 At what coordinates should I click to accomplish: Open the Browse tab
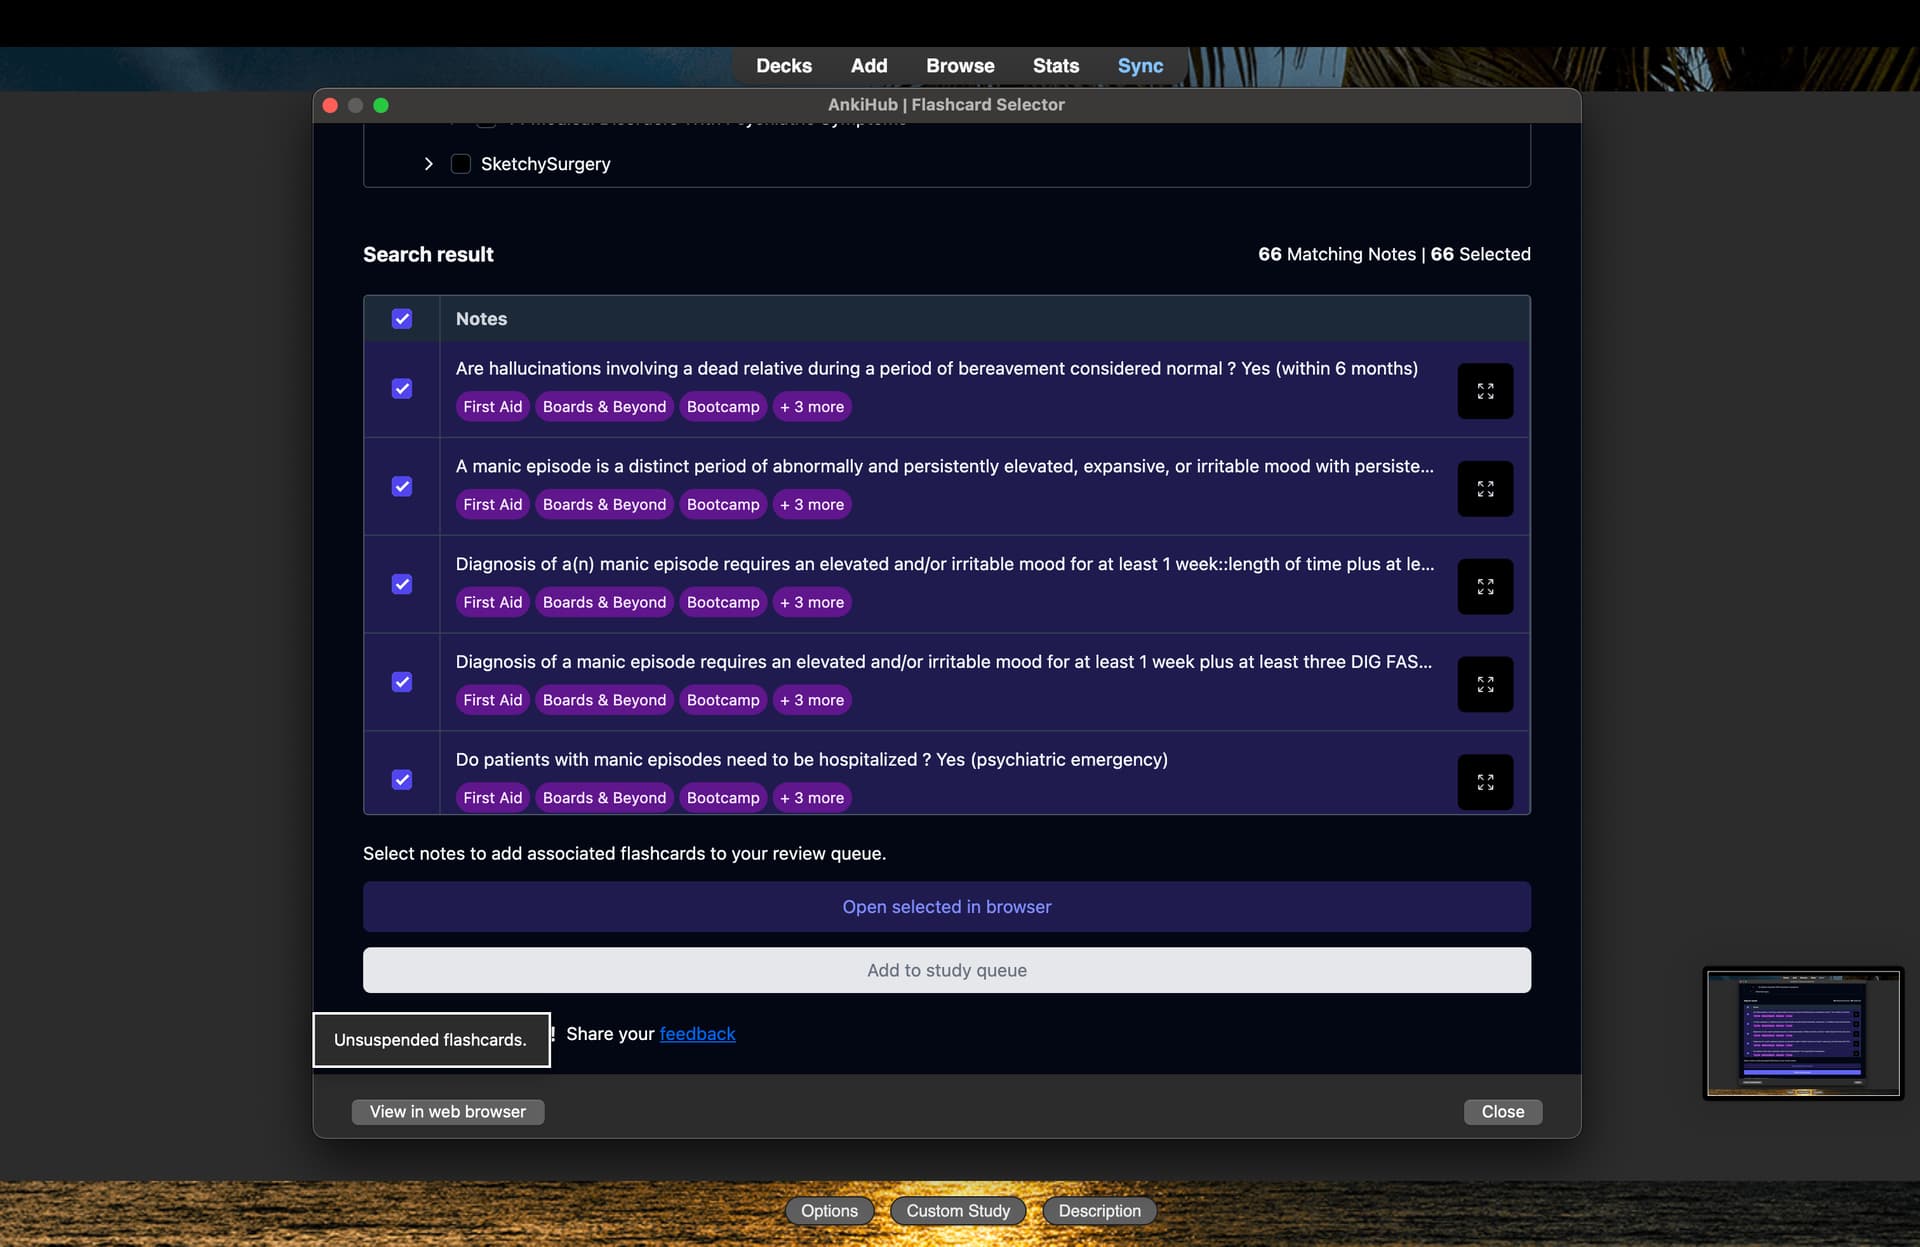pyautogui.click(x=960, y=66)
